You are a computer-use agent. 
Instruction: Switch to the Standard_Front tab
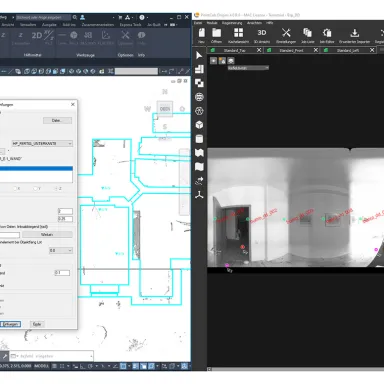click(291, 50)
